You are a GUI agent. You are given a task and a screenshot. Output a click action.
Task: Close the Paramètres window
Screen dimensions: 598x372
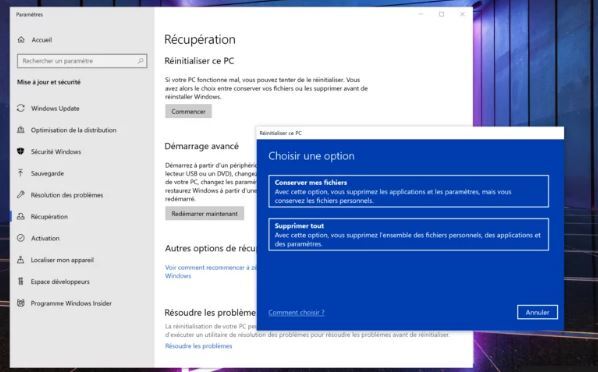click(x=462, y=14)
